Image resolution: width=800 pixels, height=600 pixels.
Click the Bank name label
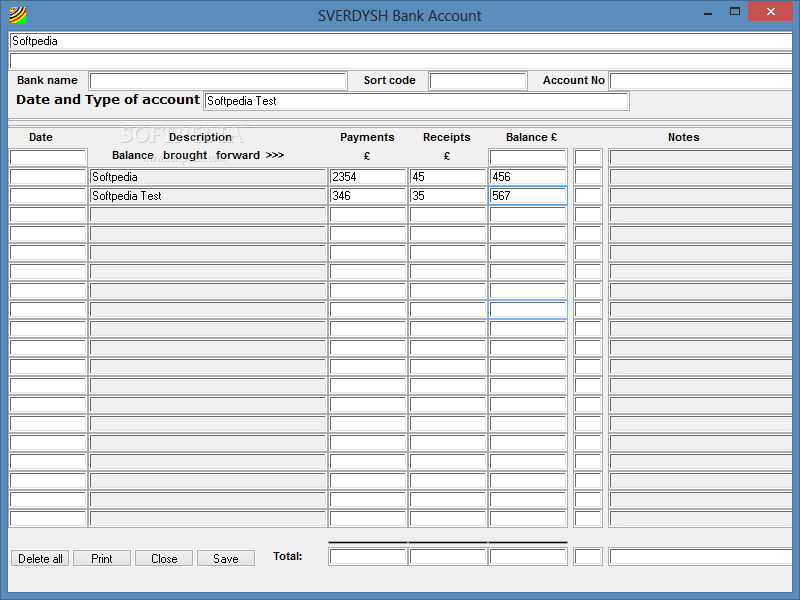point(47,80)
